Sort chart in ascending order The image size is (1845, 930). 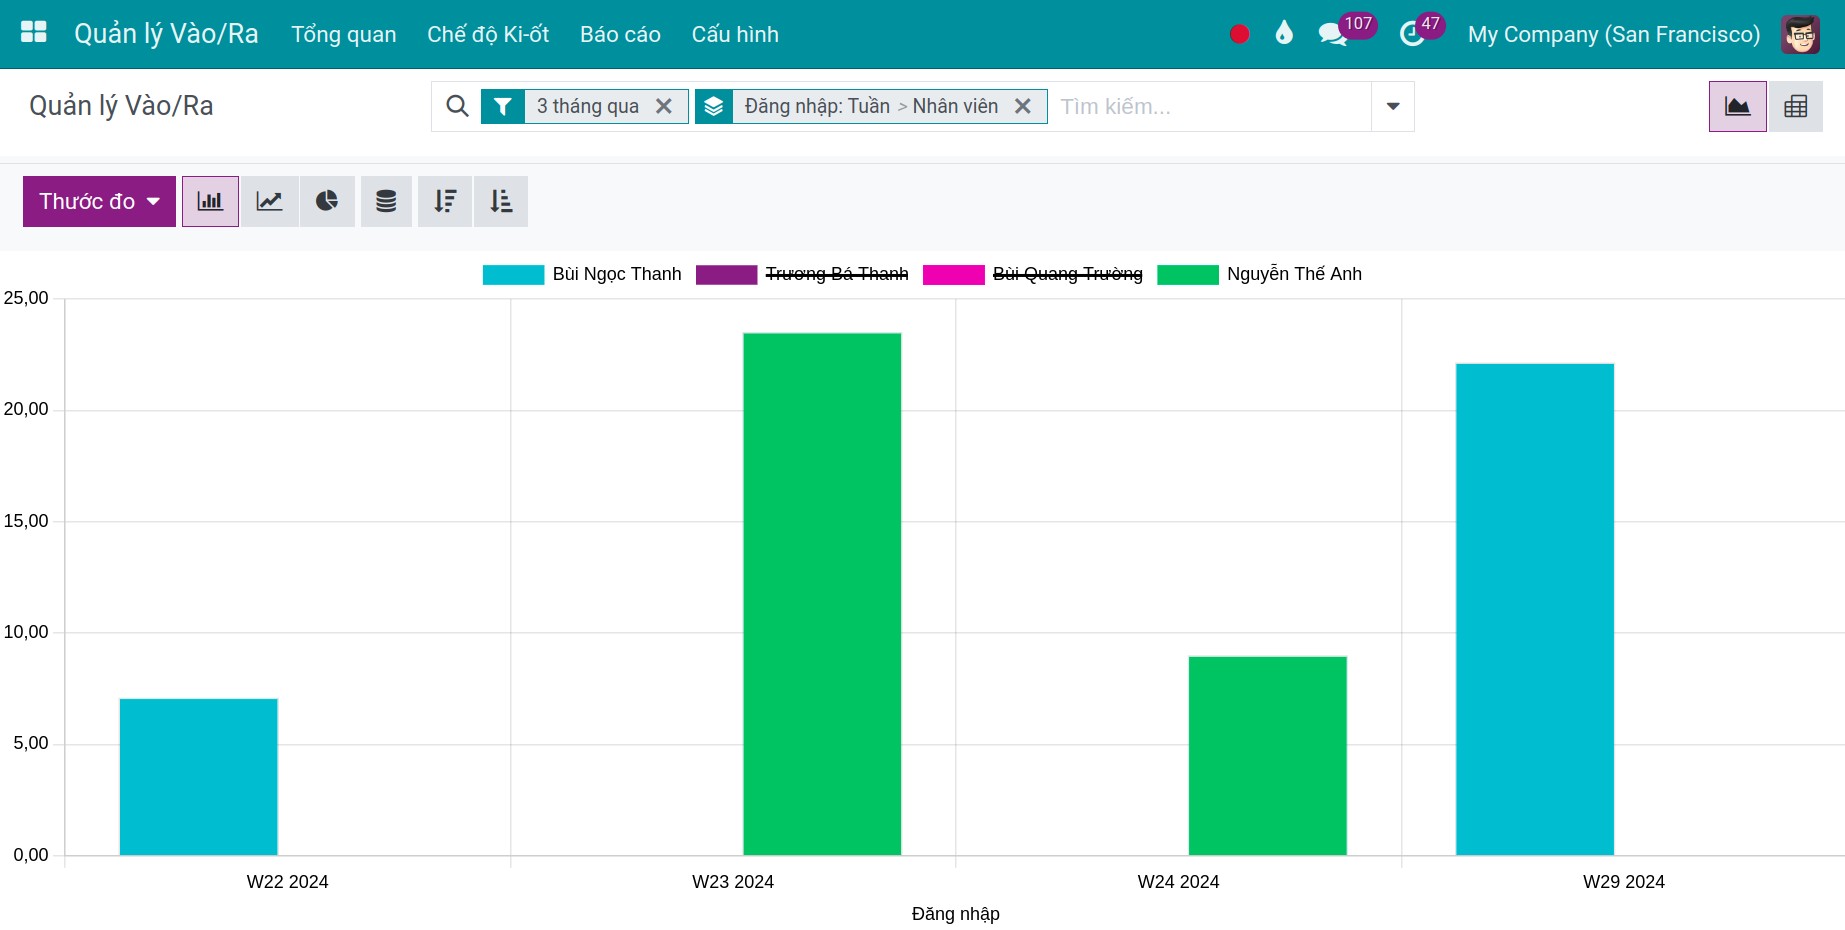501,201
